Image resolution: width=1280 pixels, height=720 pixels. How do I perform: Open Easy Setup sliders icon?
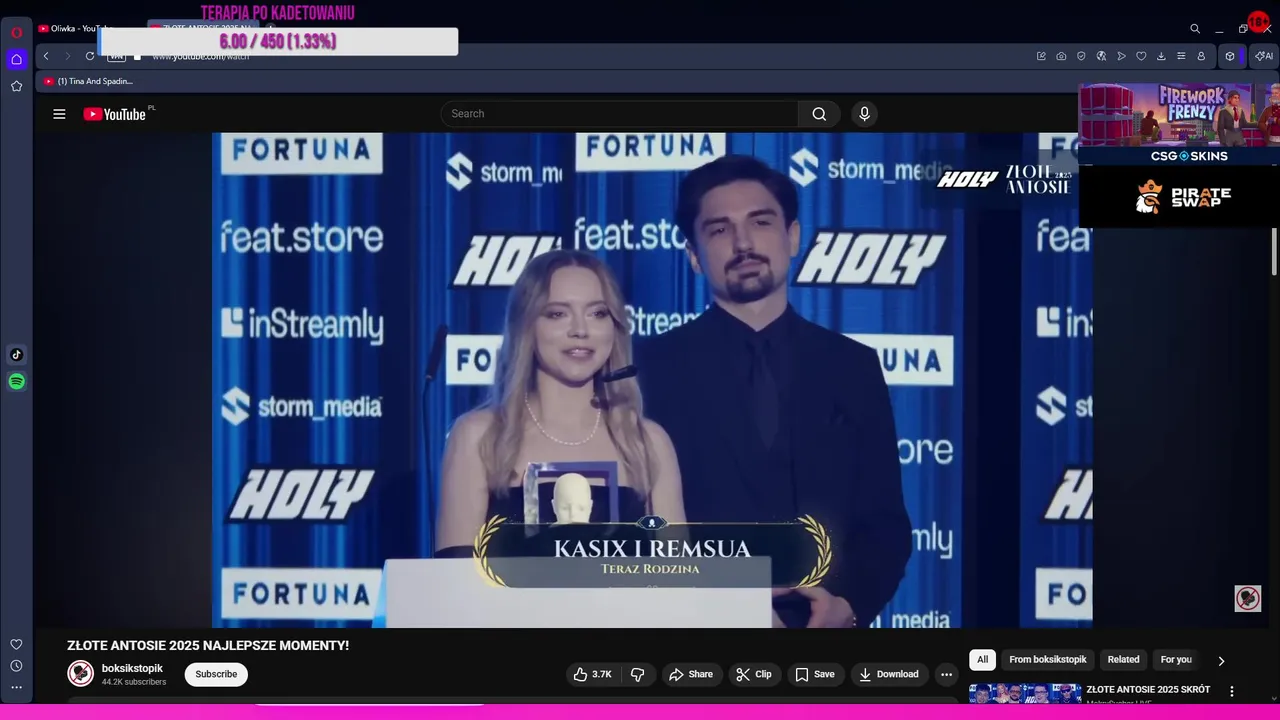point(1181,56)
